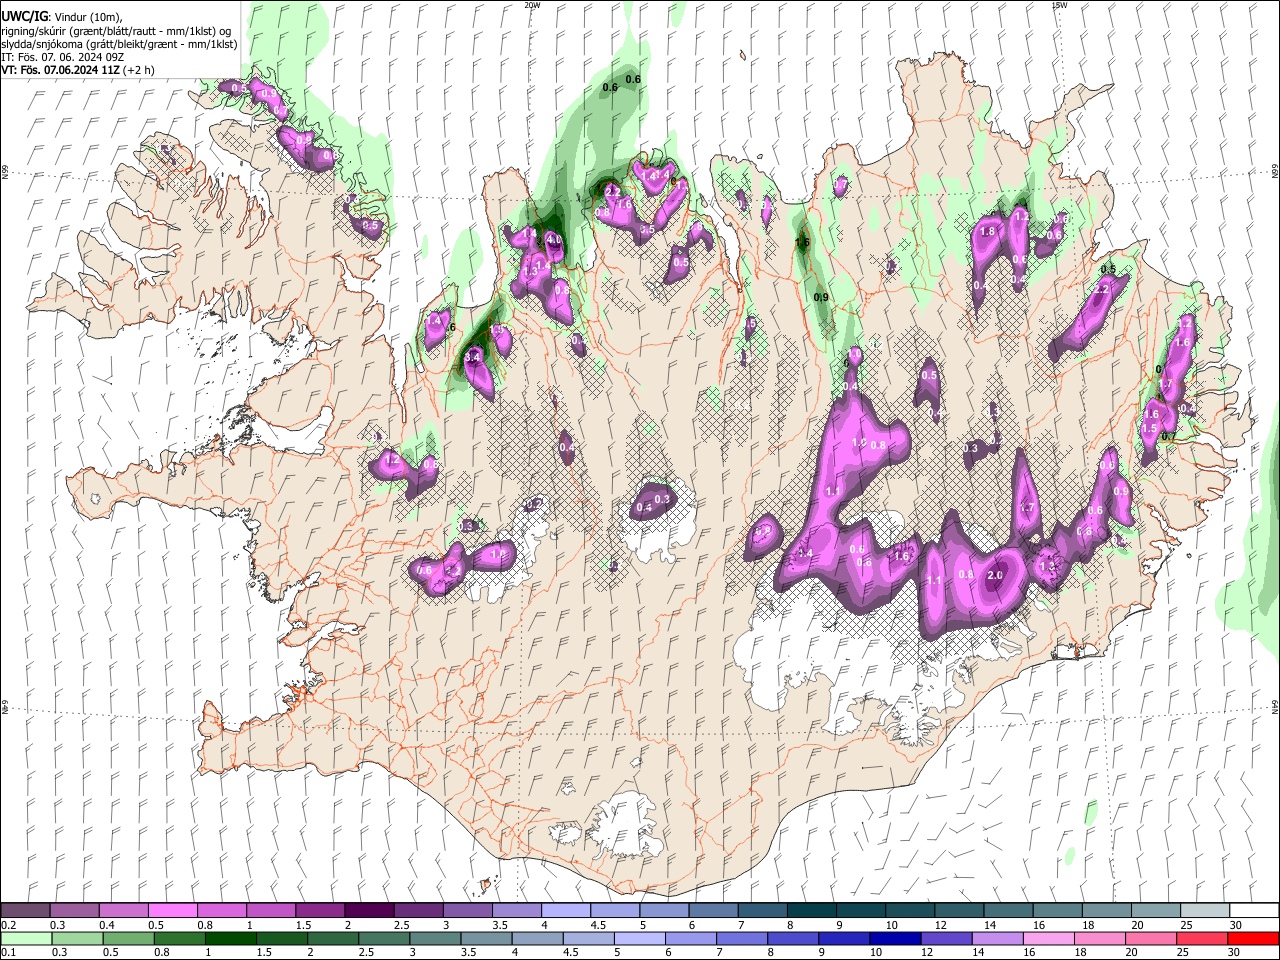Image resolution: width=1280 pixels, height=960 pixels.
Task: Click the '15W' longitude label
Action: click(1059, 5)
